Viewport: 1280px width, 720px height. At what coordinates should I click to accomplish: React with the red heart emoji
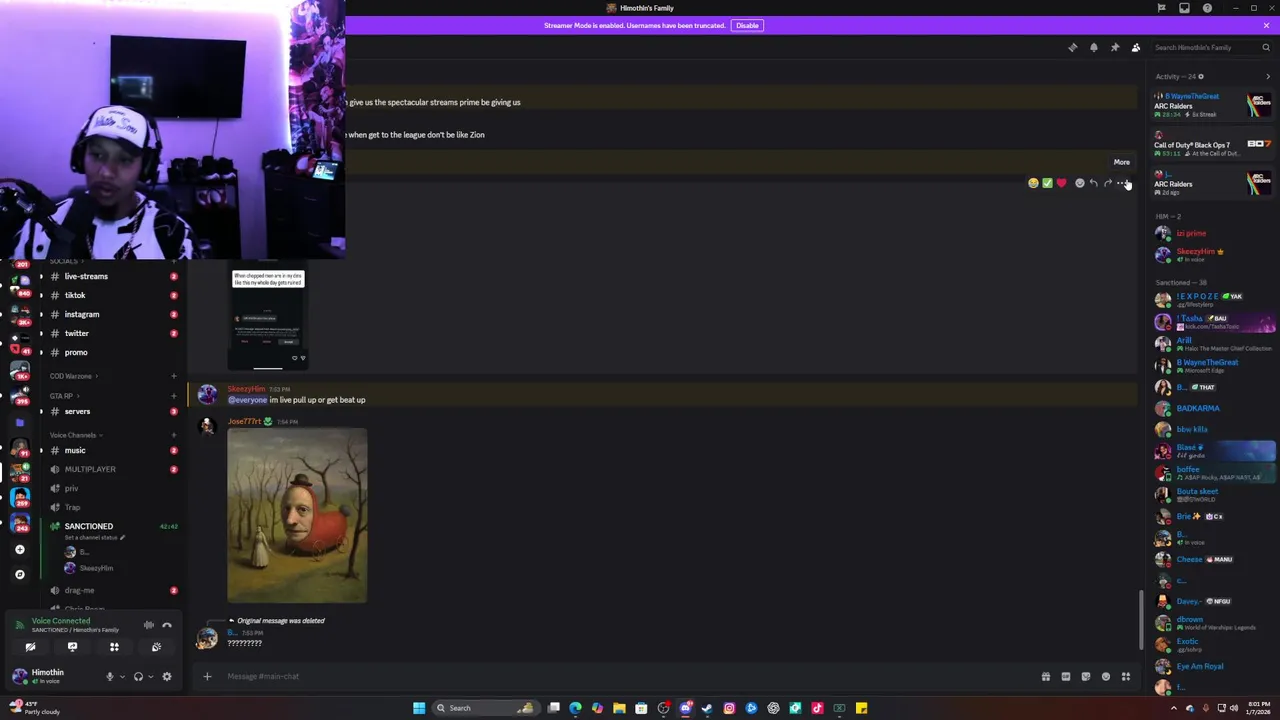click(1061, 183)
